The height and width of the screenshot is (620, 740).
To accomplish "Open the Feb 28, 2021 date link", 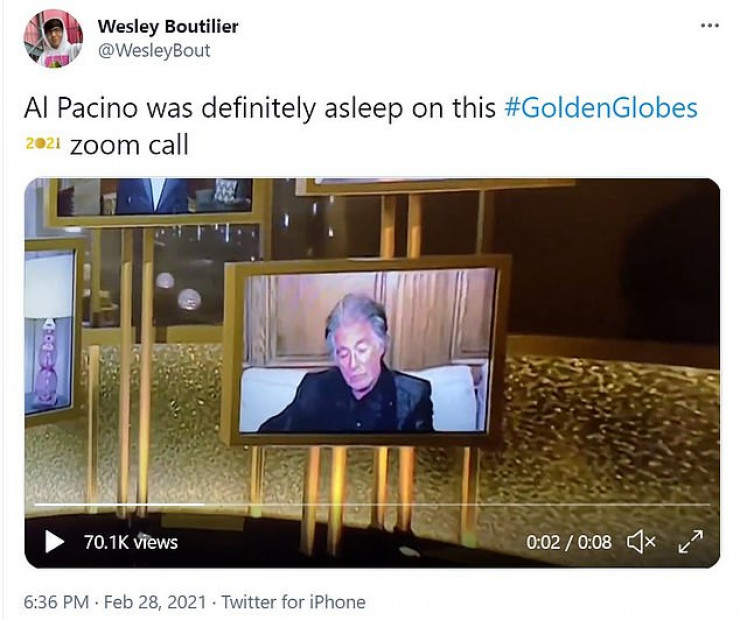I will pos(155,602).
